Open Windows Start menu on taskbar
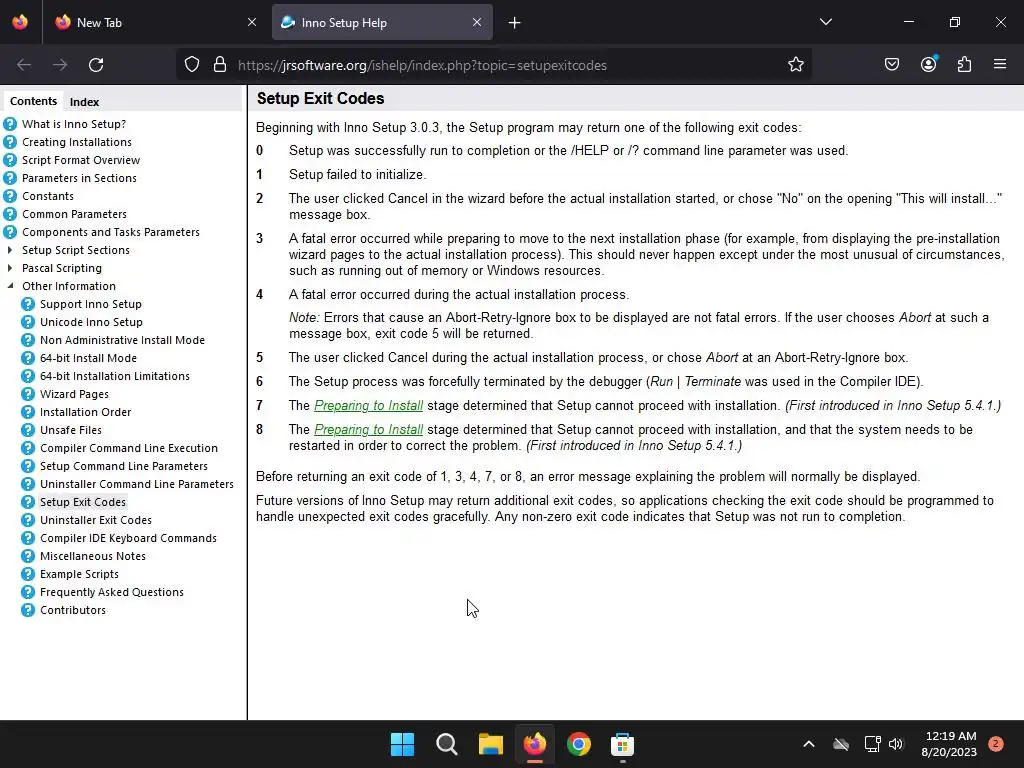 click(402, 744)
